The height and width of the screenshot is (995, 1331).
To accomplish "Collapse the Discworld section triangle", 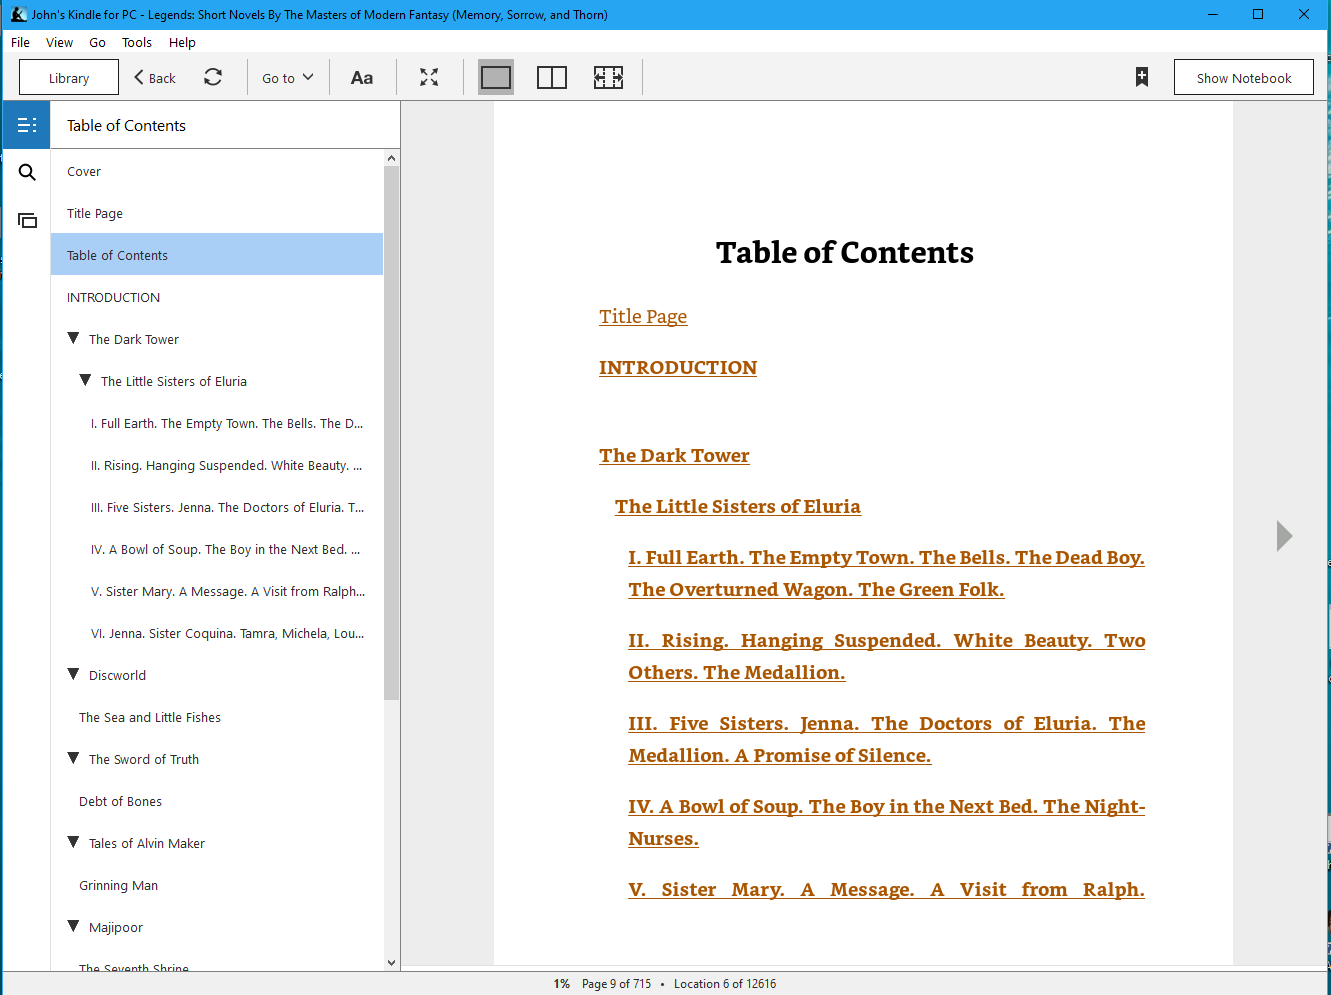I will (x=73, y=675).
